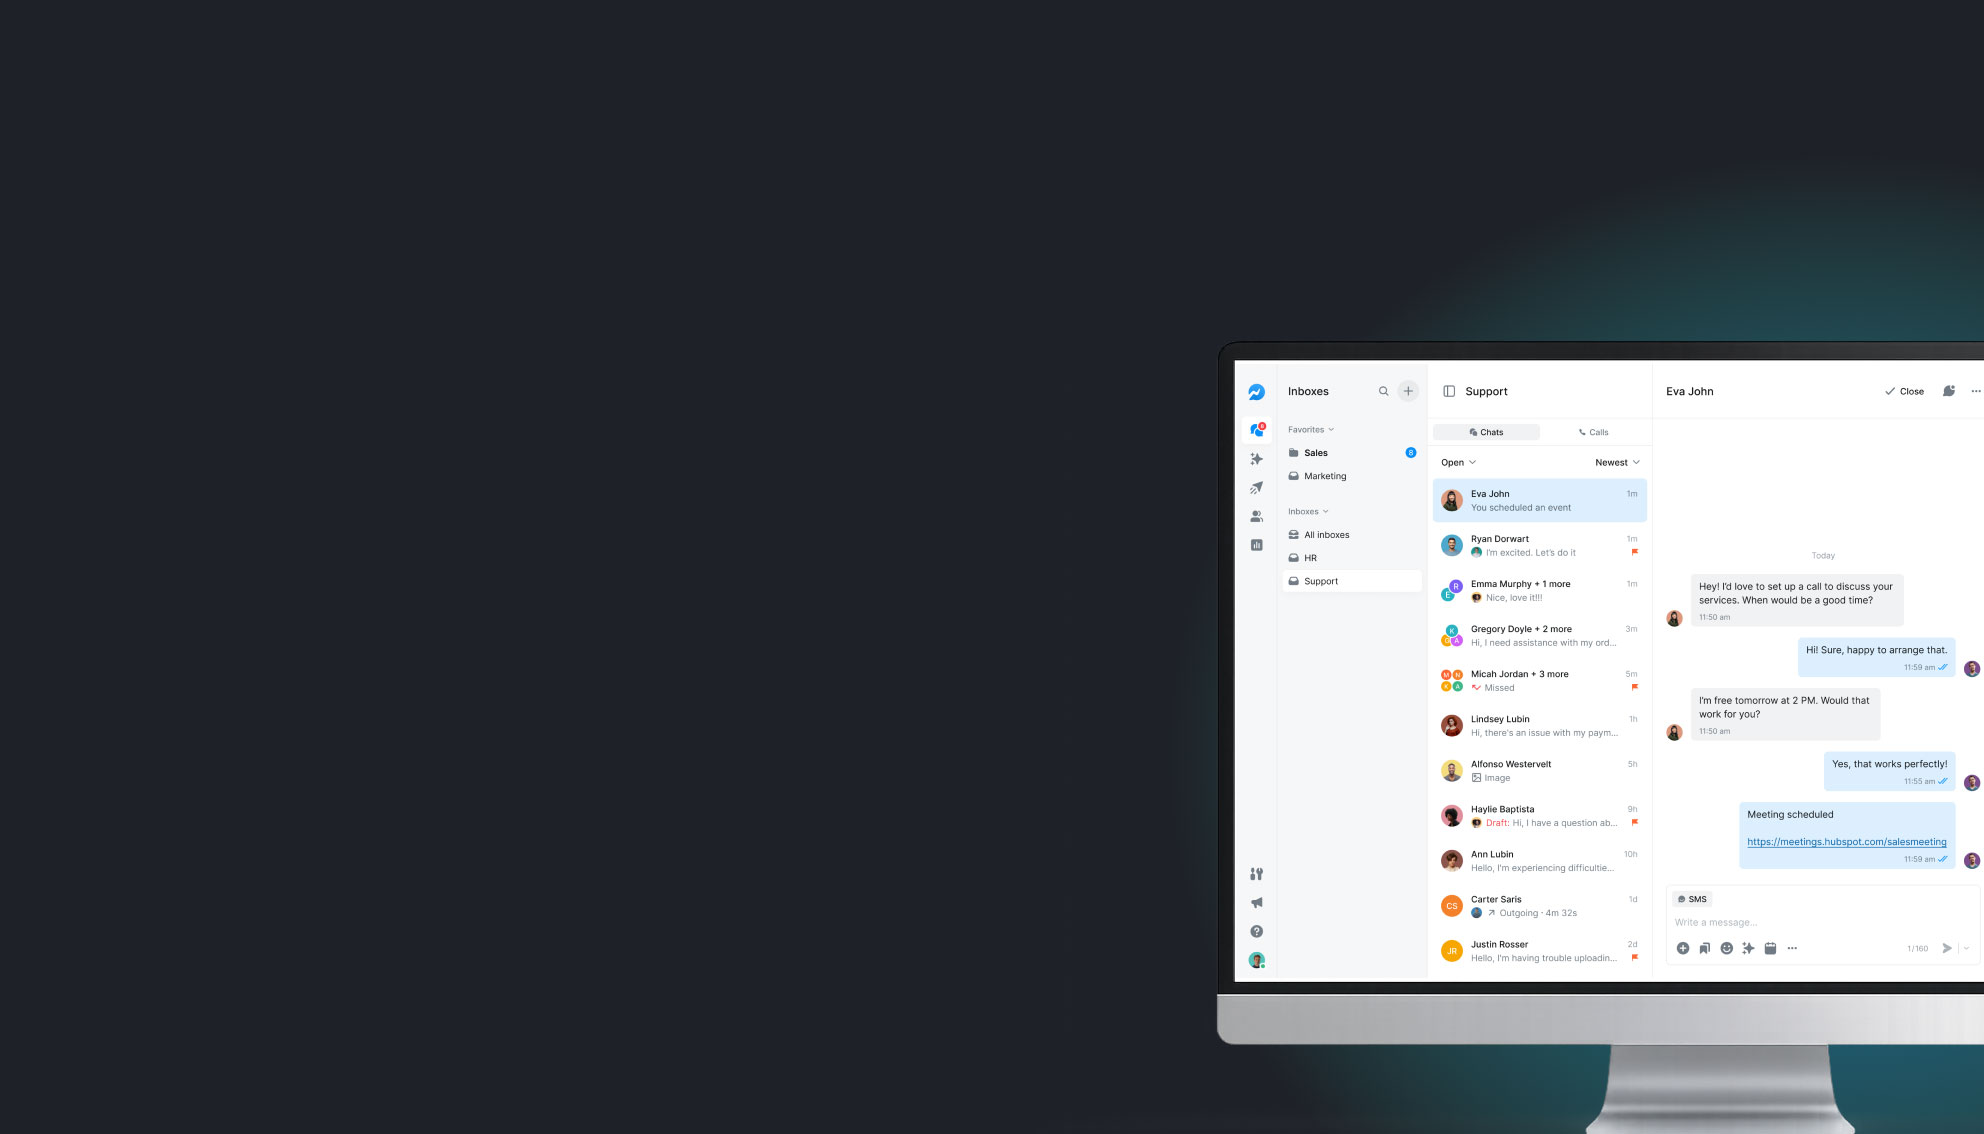Screen dimensions: 1984x1134
Task: Click the search icon beside Inboxes
Action: tap(1384, 392)
